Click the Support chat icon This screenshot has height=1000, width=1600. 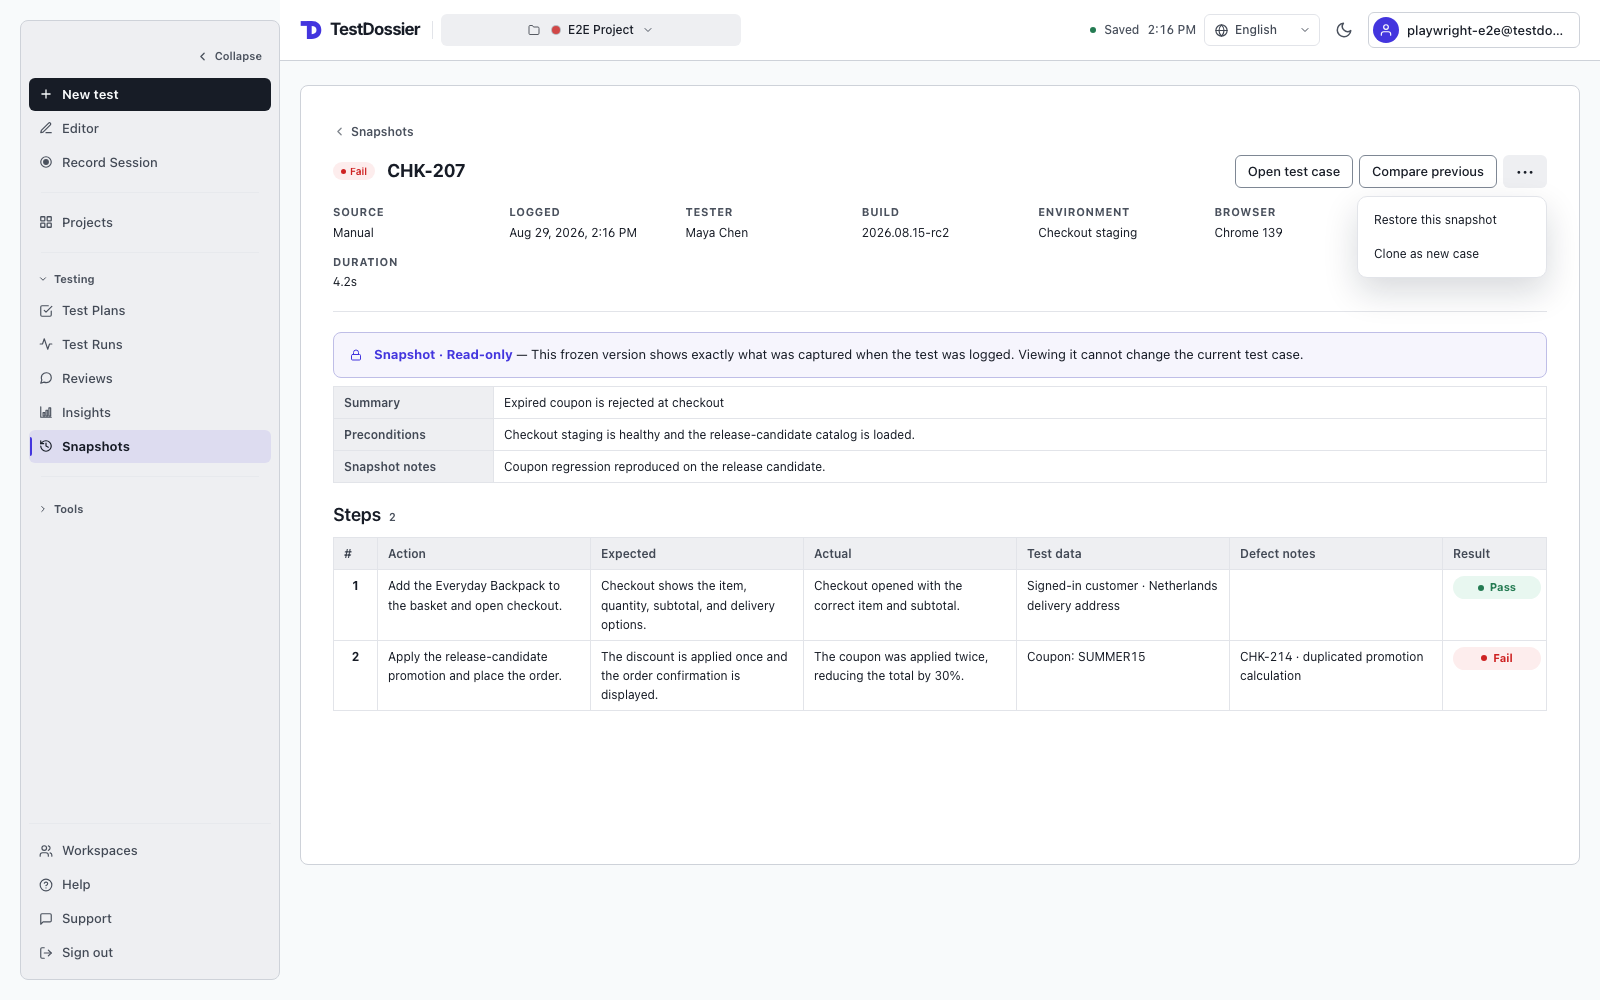click(46, 918)
